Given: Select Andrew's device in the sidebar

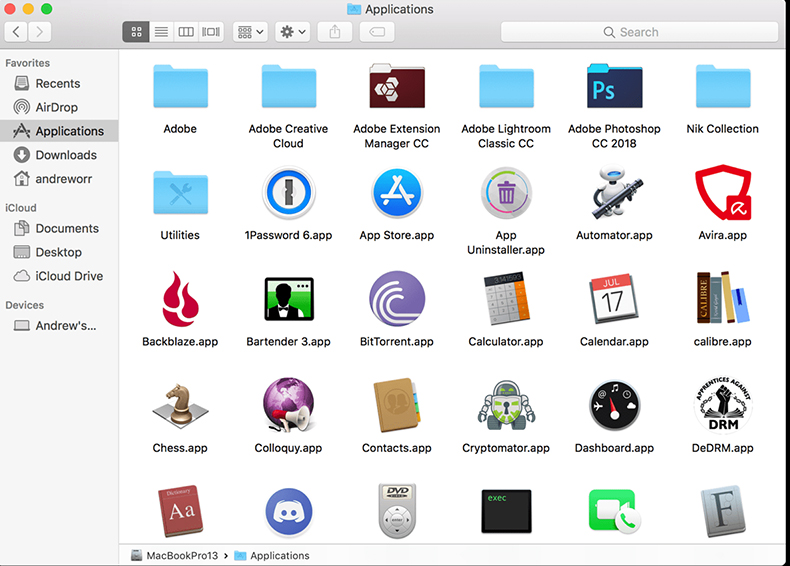Looking at the screenshot, I should pos(59,326).
